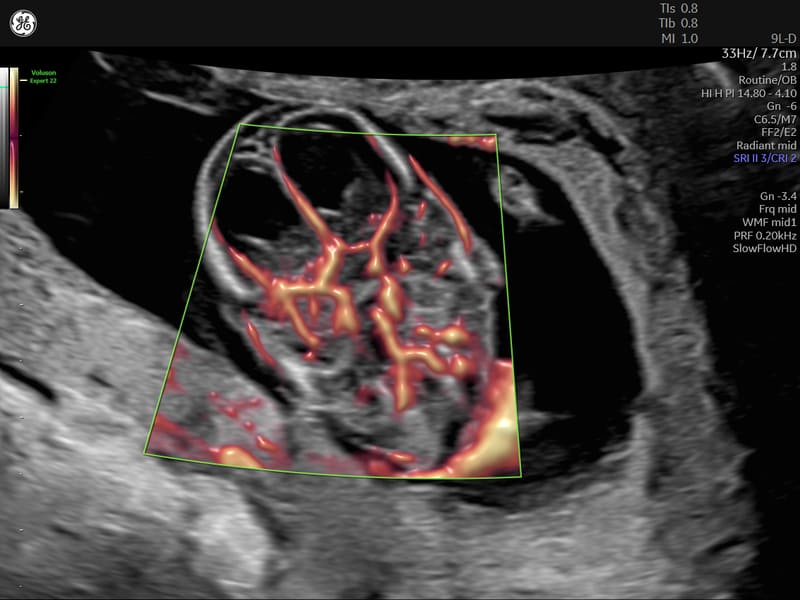Click the PRF 0.20kHz setting

762,235
